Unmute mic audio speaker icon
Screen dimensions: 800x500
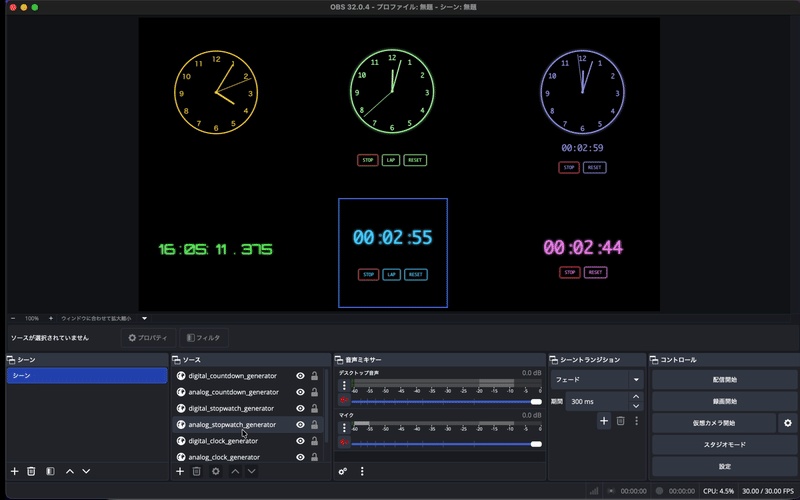[x=344, y=442]
